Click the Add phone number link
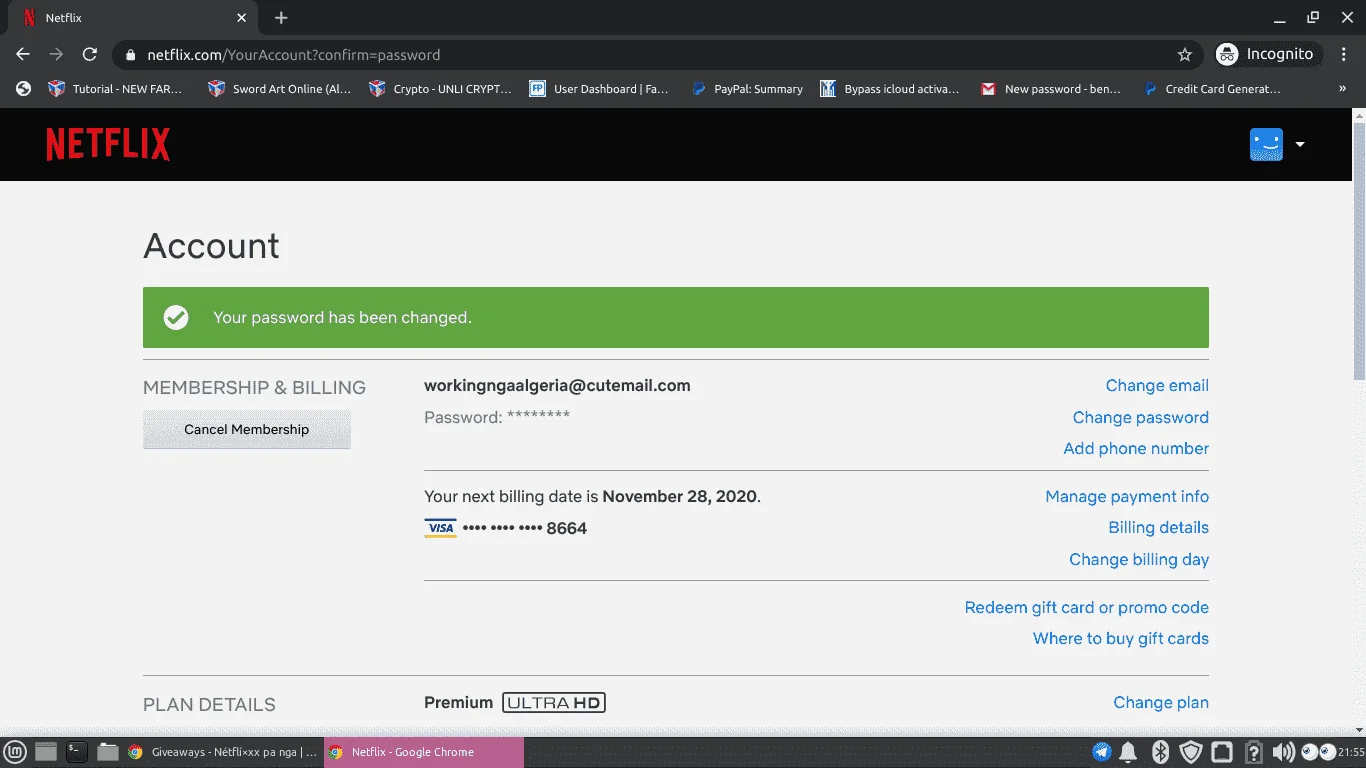The image size is (1366, 768). tap(1136, 448)
